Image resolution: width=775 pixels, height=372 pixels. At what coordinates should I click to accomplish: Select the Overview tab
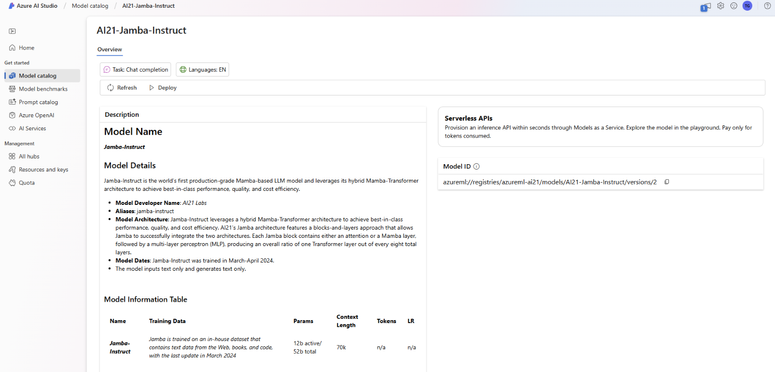(109, 49)
